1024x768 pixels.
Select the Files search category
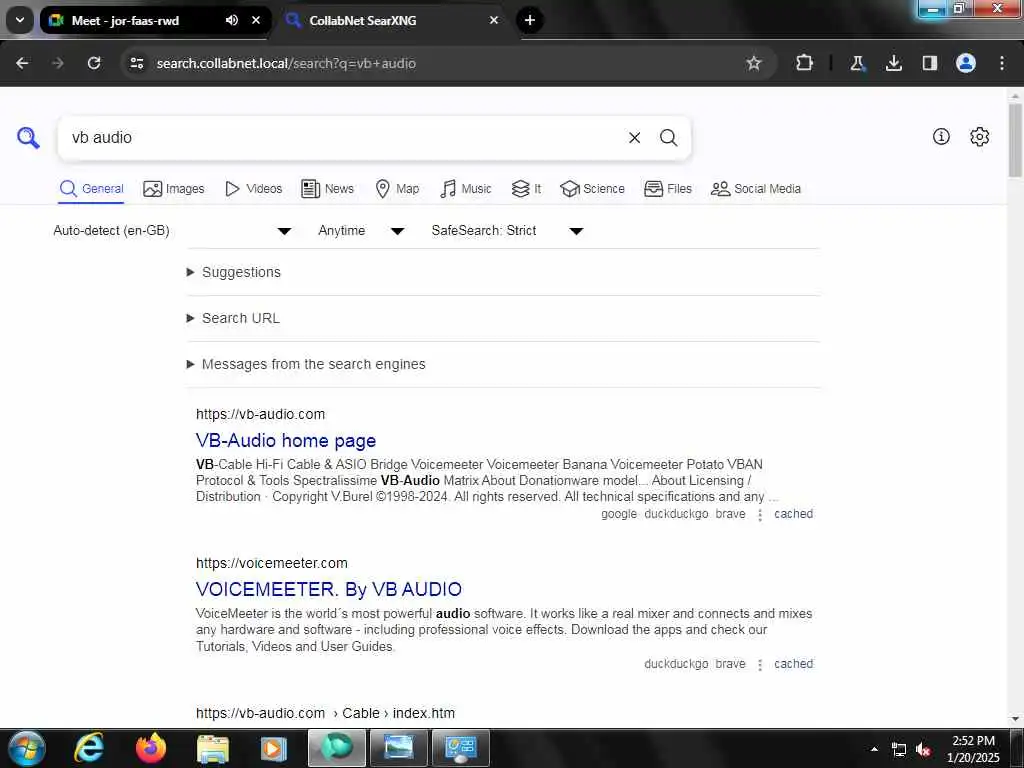(667, 189)
